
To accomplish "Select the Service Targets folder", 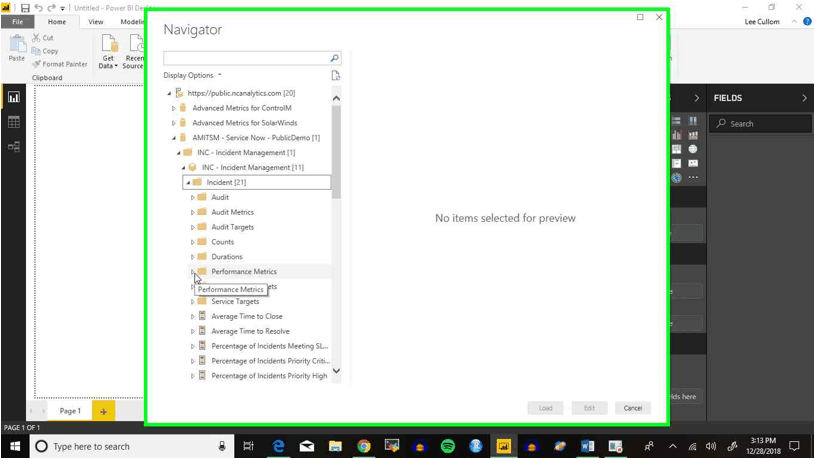I will point(235,301).
